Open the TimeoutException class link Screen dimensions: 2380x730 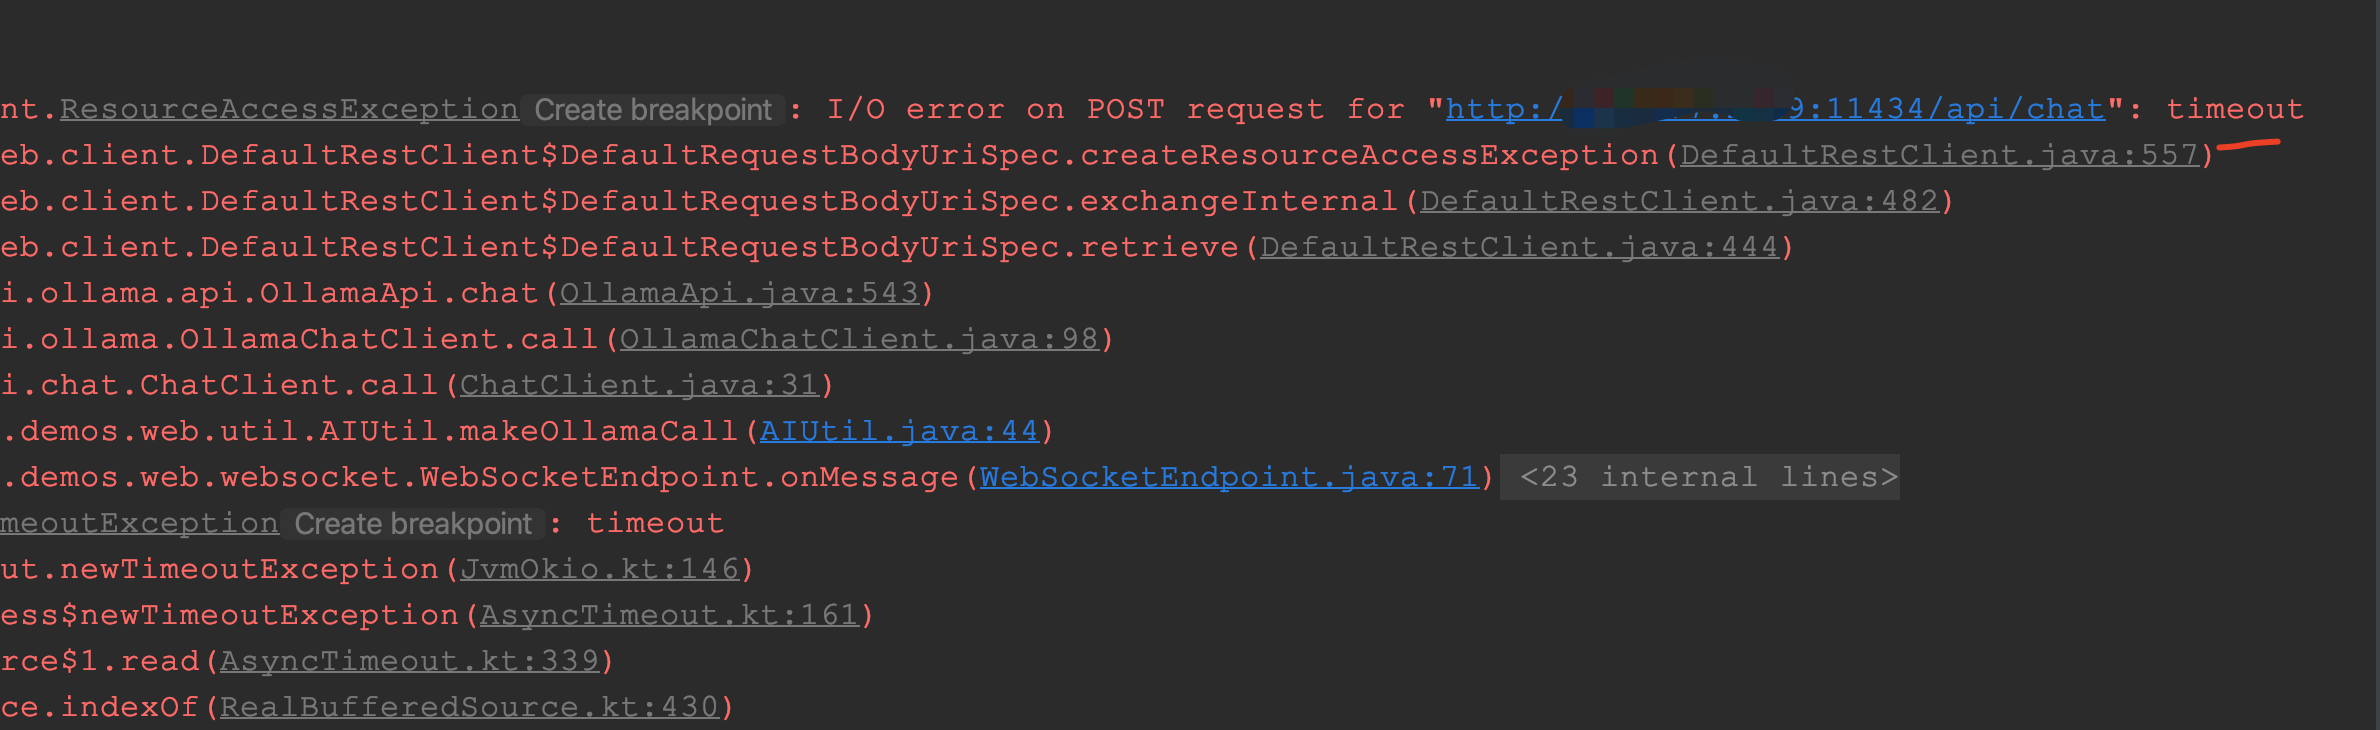tap(139, 523)
